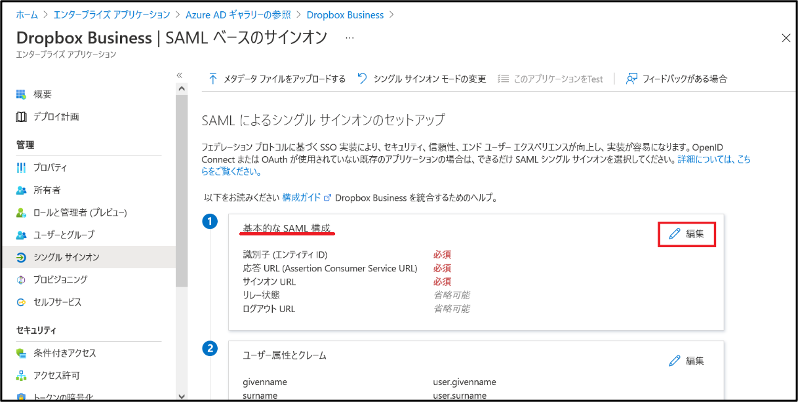Open the 構成ガイド configuration guide link
Viewport: 798px width, 402px height.
click(304, 198)
